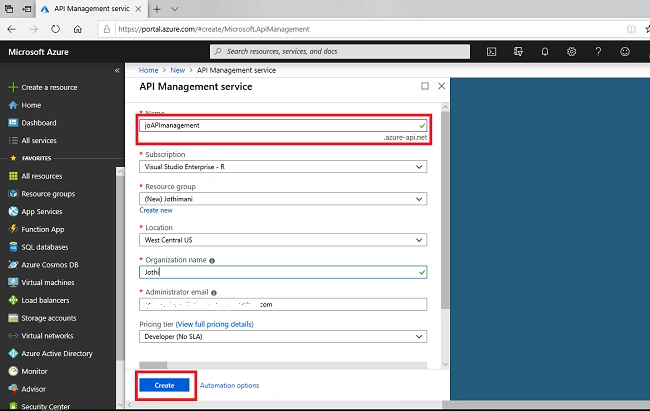Click the green plus Create a resource icon
The image size is (650, 411).
(13, 87)
